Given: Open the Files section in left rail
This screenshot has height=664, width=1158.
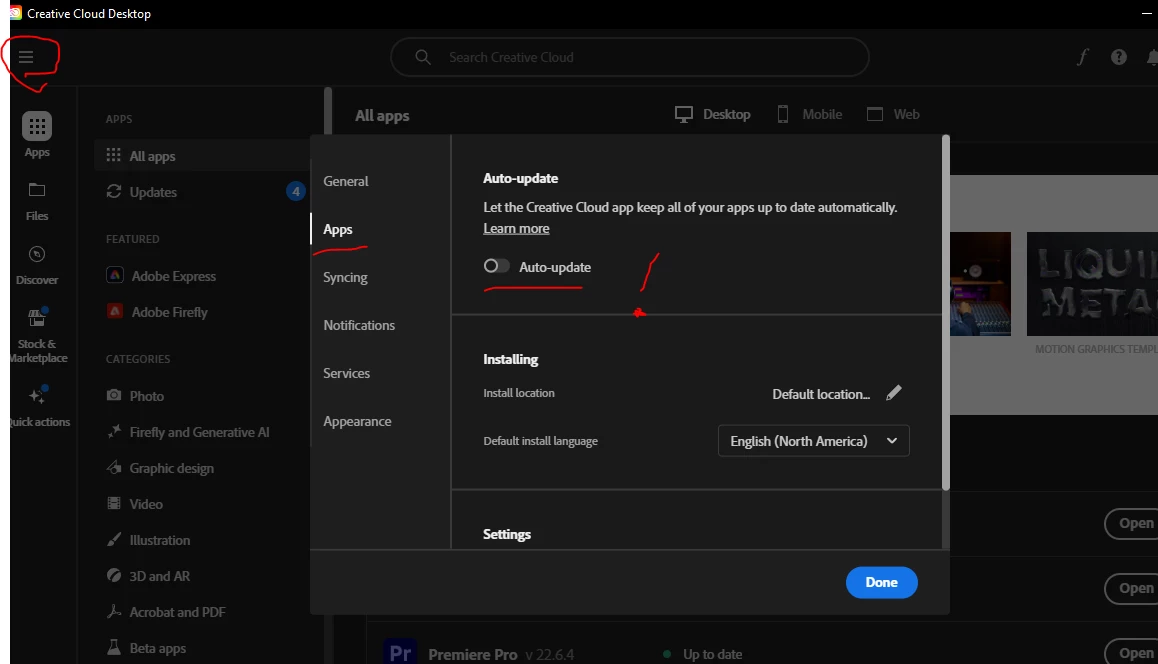Looking at the screenshot, I should (36, 201).
